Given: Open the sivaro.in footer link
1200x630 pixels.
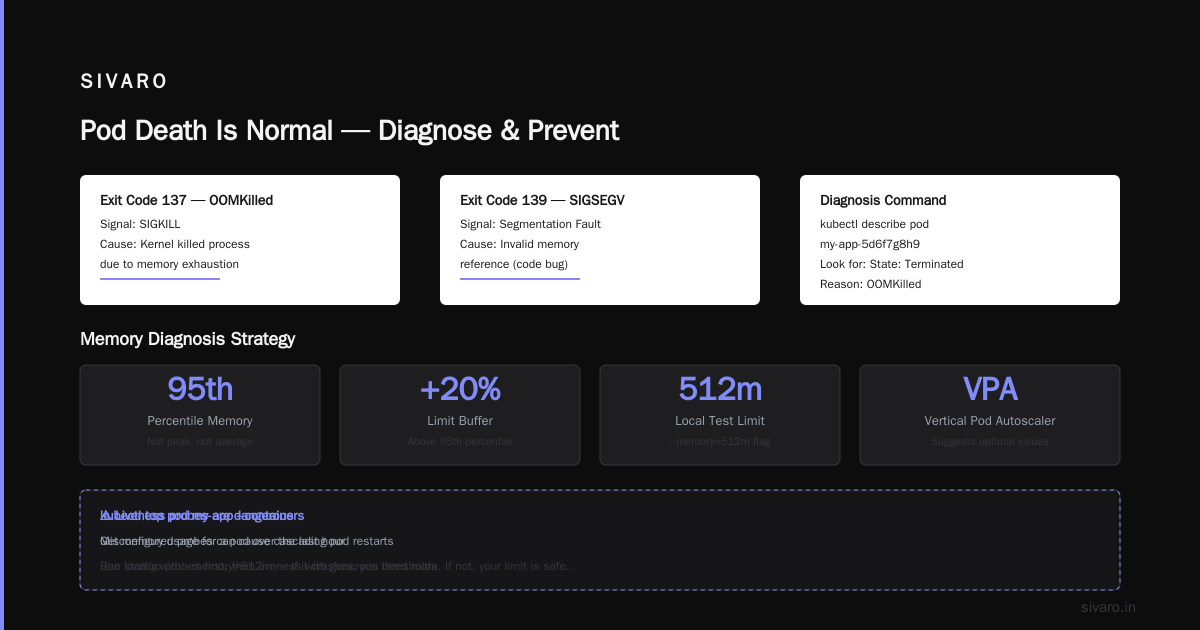Looking at the screenshot, I should (1109, 607).
